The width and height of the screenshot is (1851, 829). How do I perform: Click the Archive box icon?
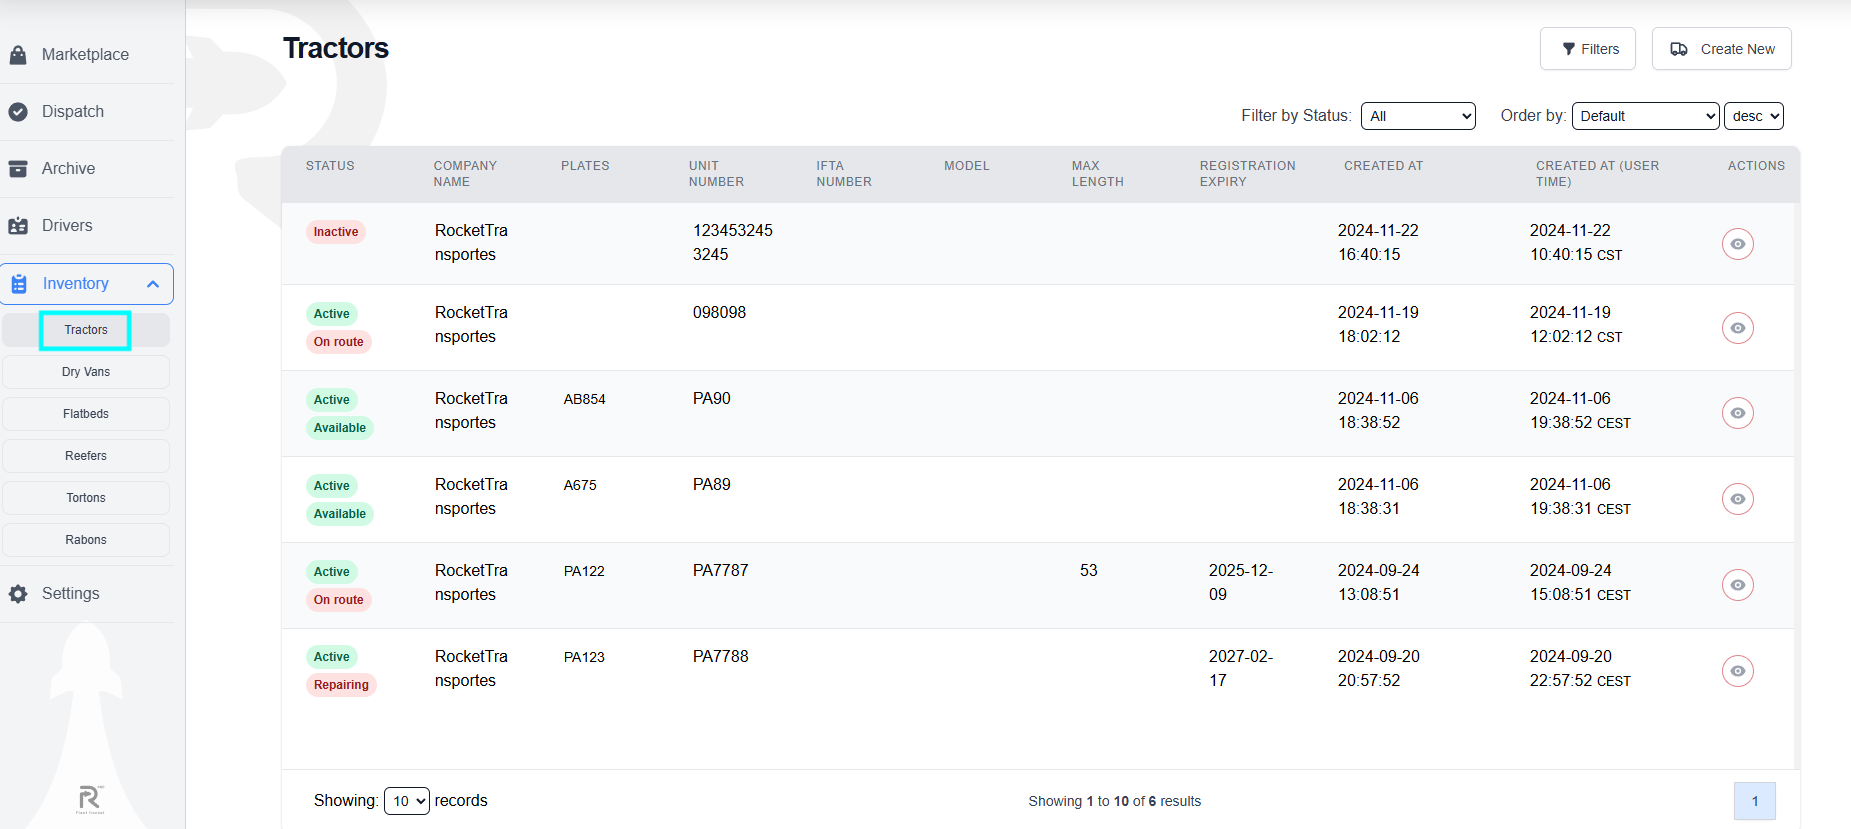tap(18, 169)
